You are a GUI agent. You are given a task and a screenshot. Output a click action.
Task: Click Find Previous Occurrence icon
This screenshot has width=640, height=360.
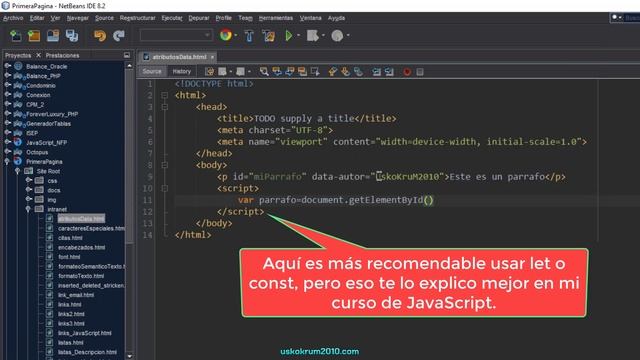click(277, 72)
